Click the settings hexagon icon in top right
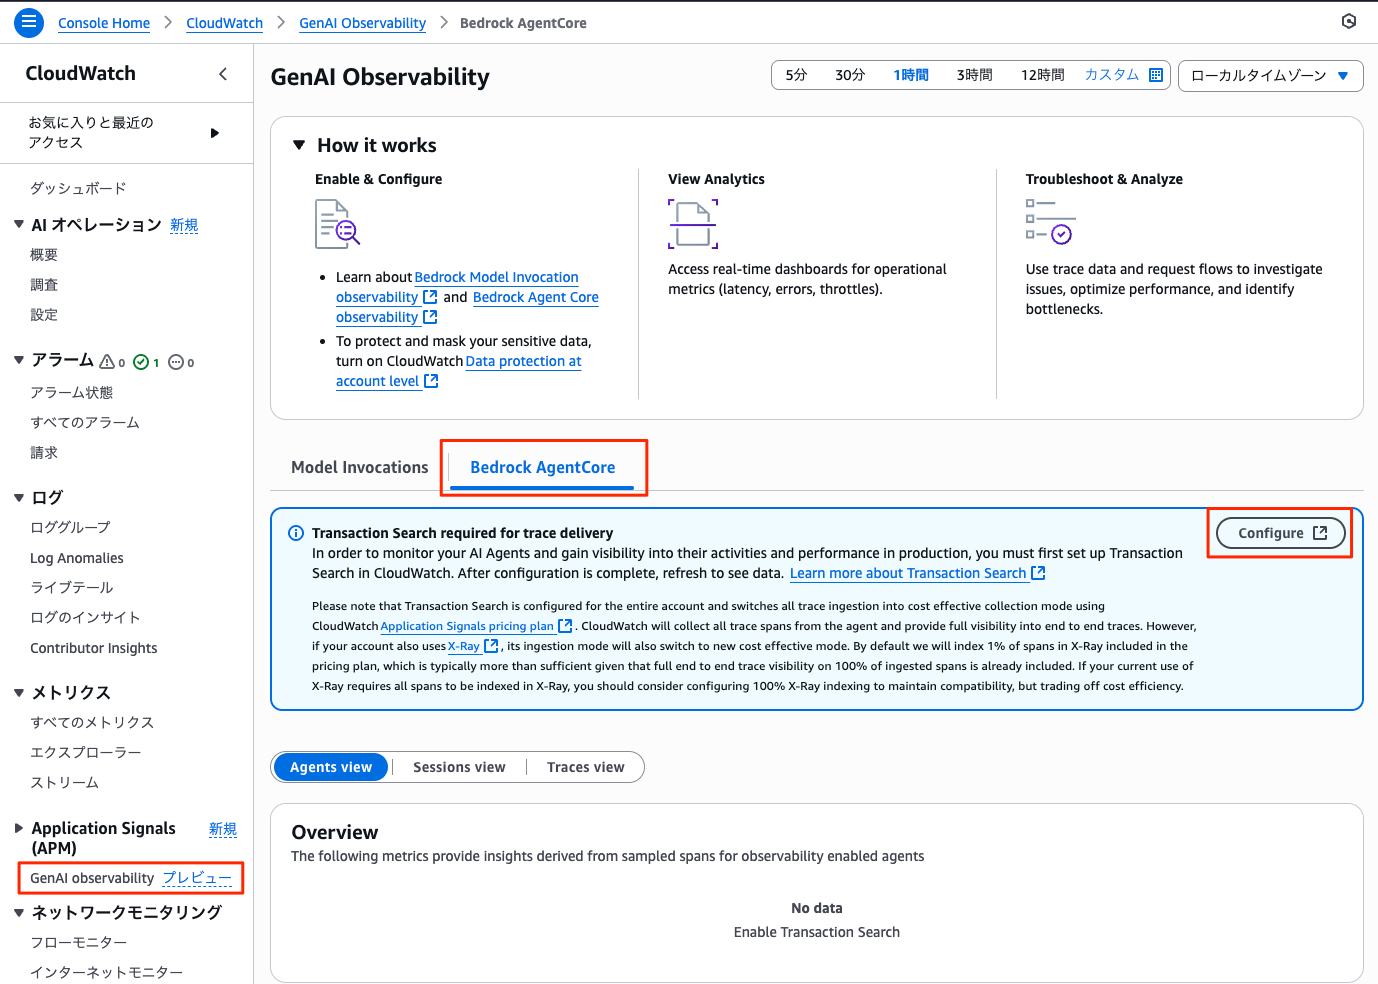 coord(1349,21)
